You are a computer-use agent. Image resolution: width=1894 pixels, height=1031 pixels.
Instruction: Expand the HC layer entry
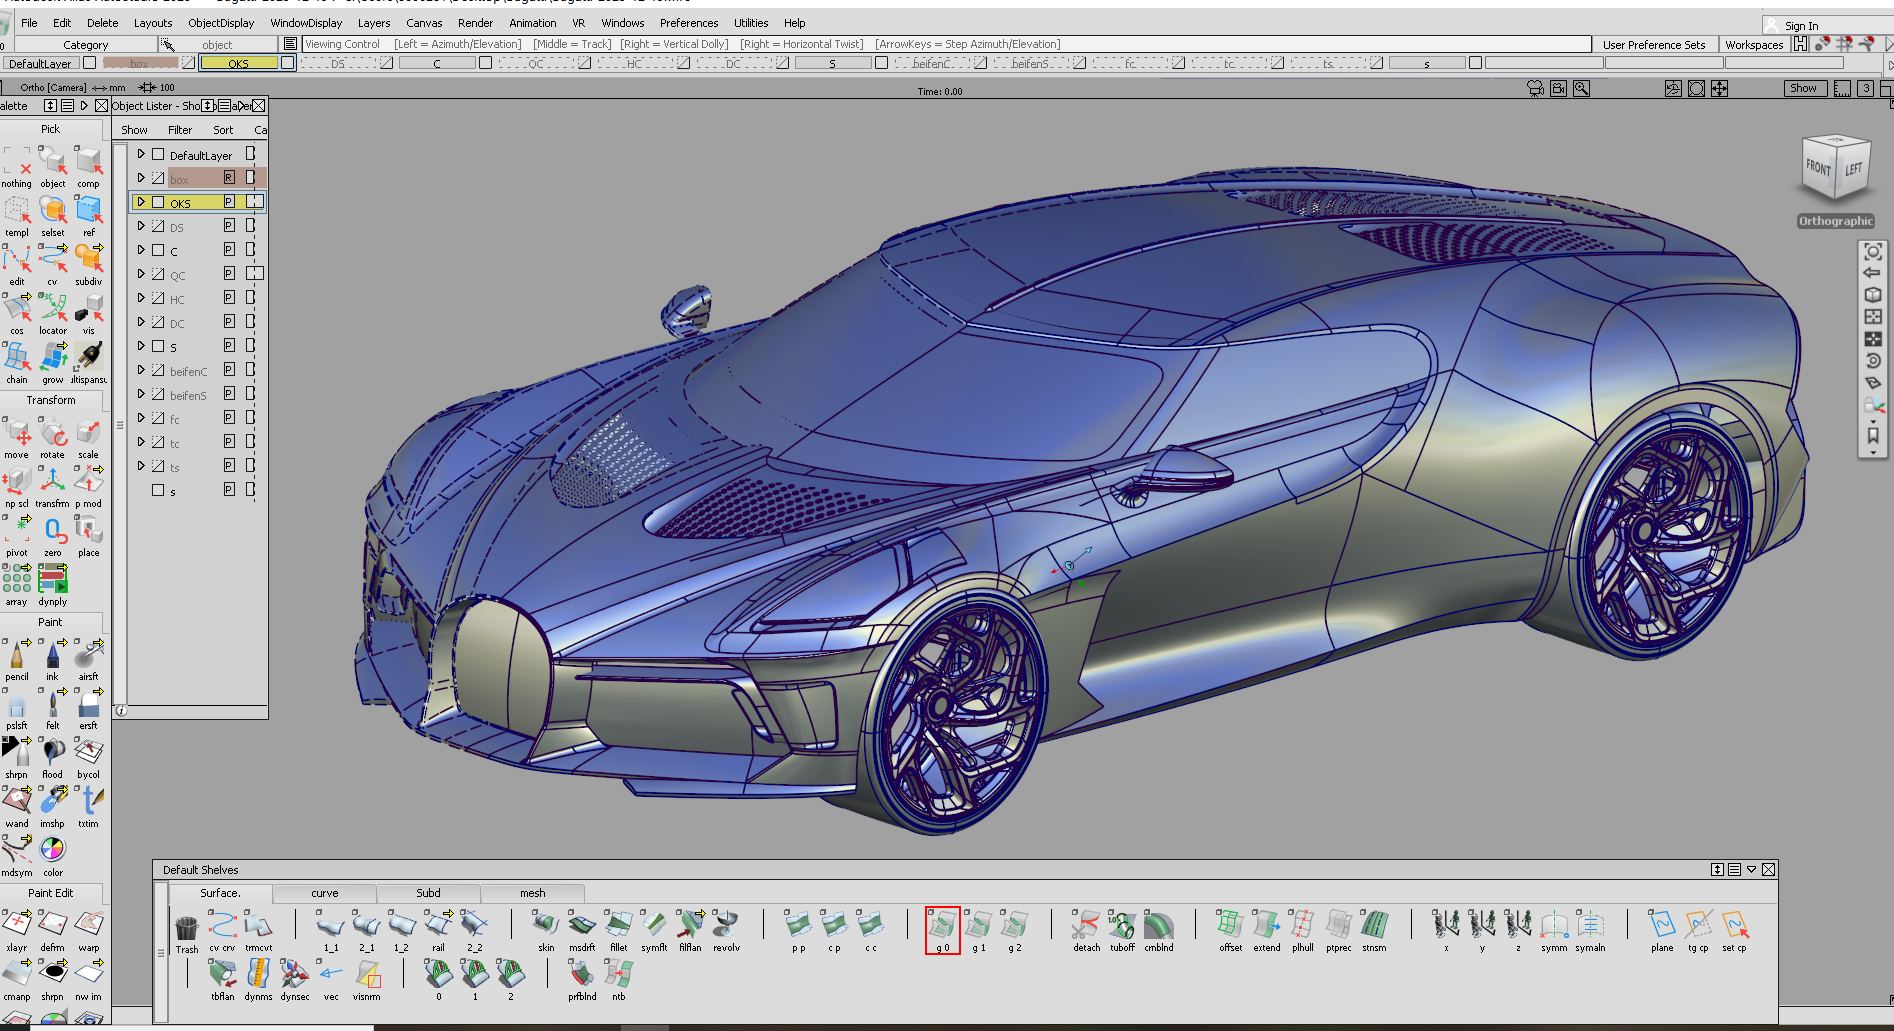tap(141, 297)
